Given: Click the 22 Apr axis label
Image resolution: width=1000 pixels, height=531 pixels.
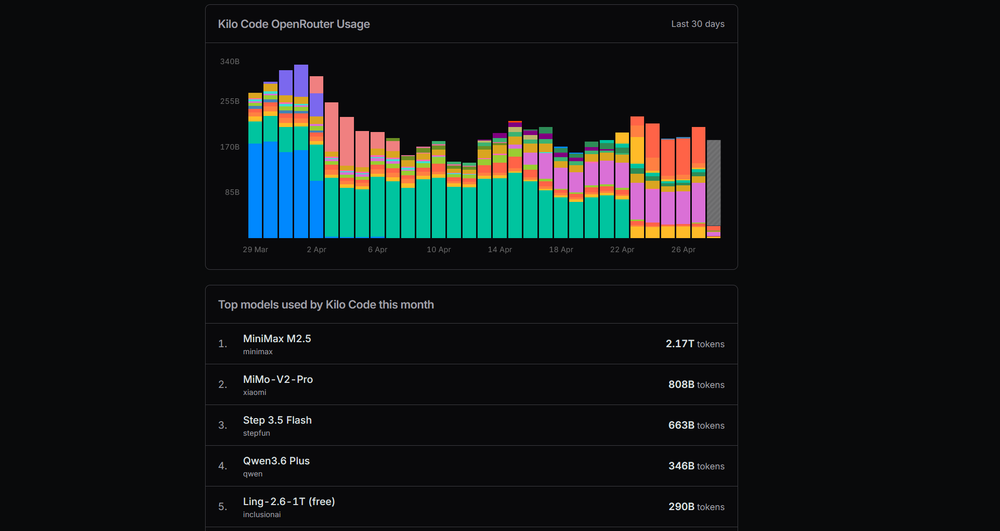Looking at the screenshot, I should point(622,250).
